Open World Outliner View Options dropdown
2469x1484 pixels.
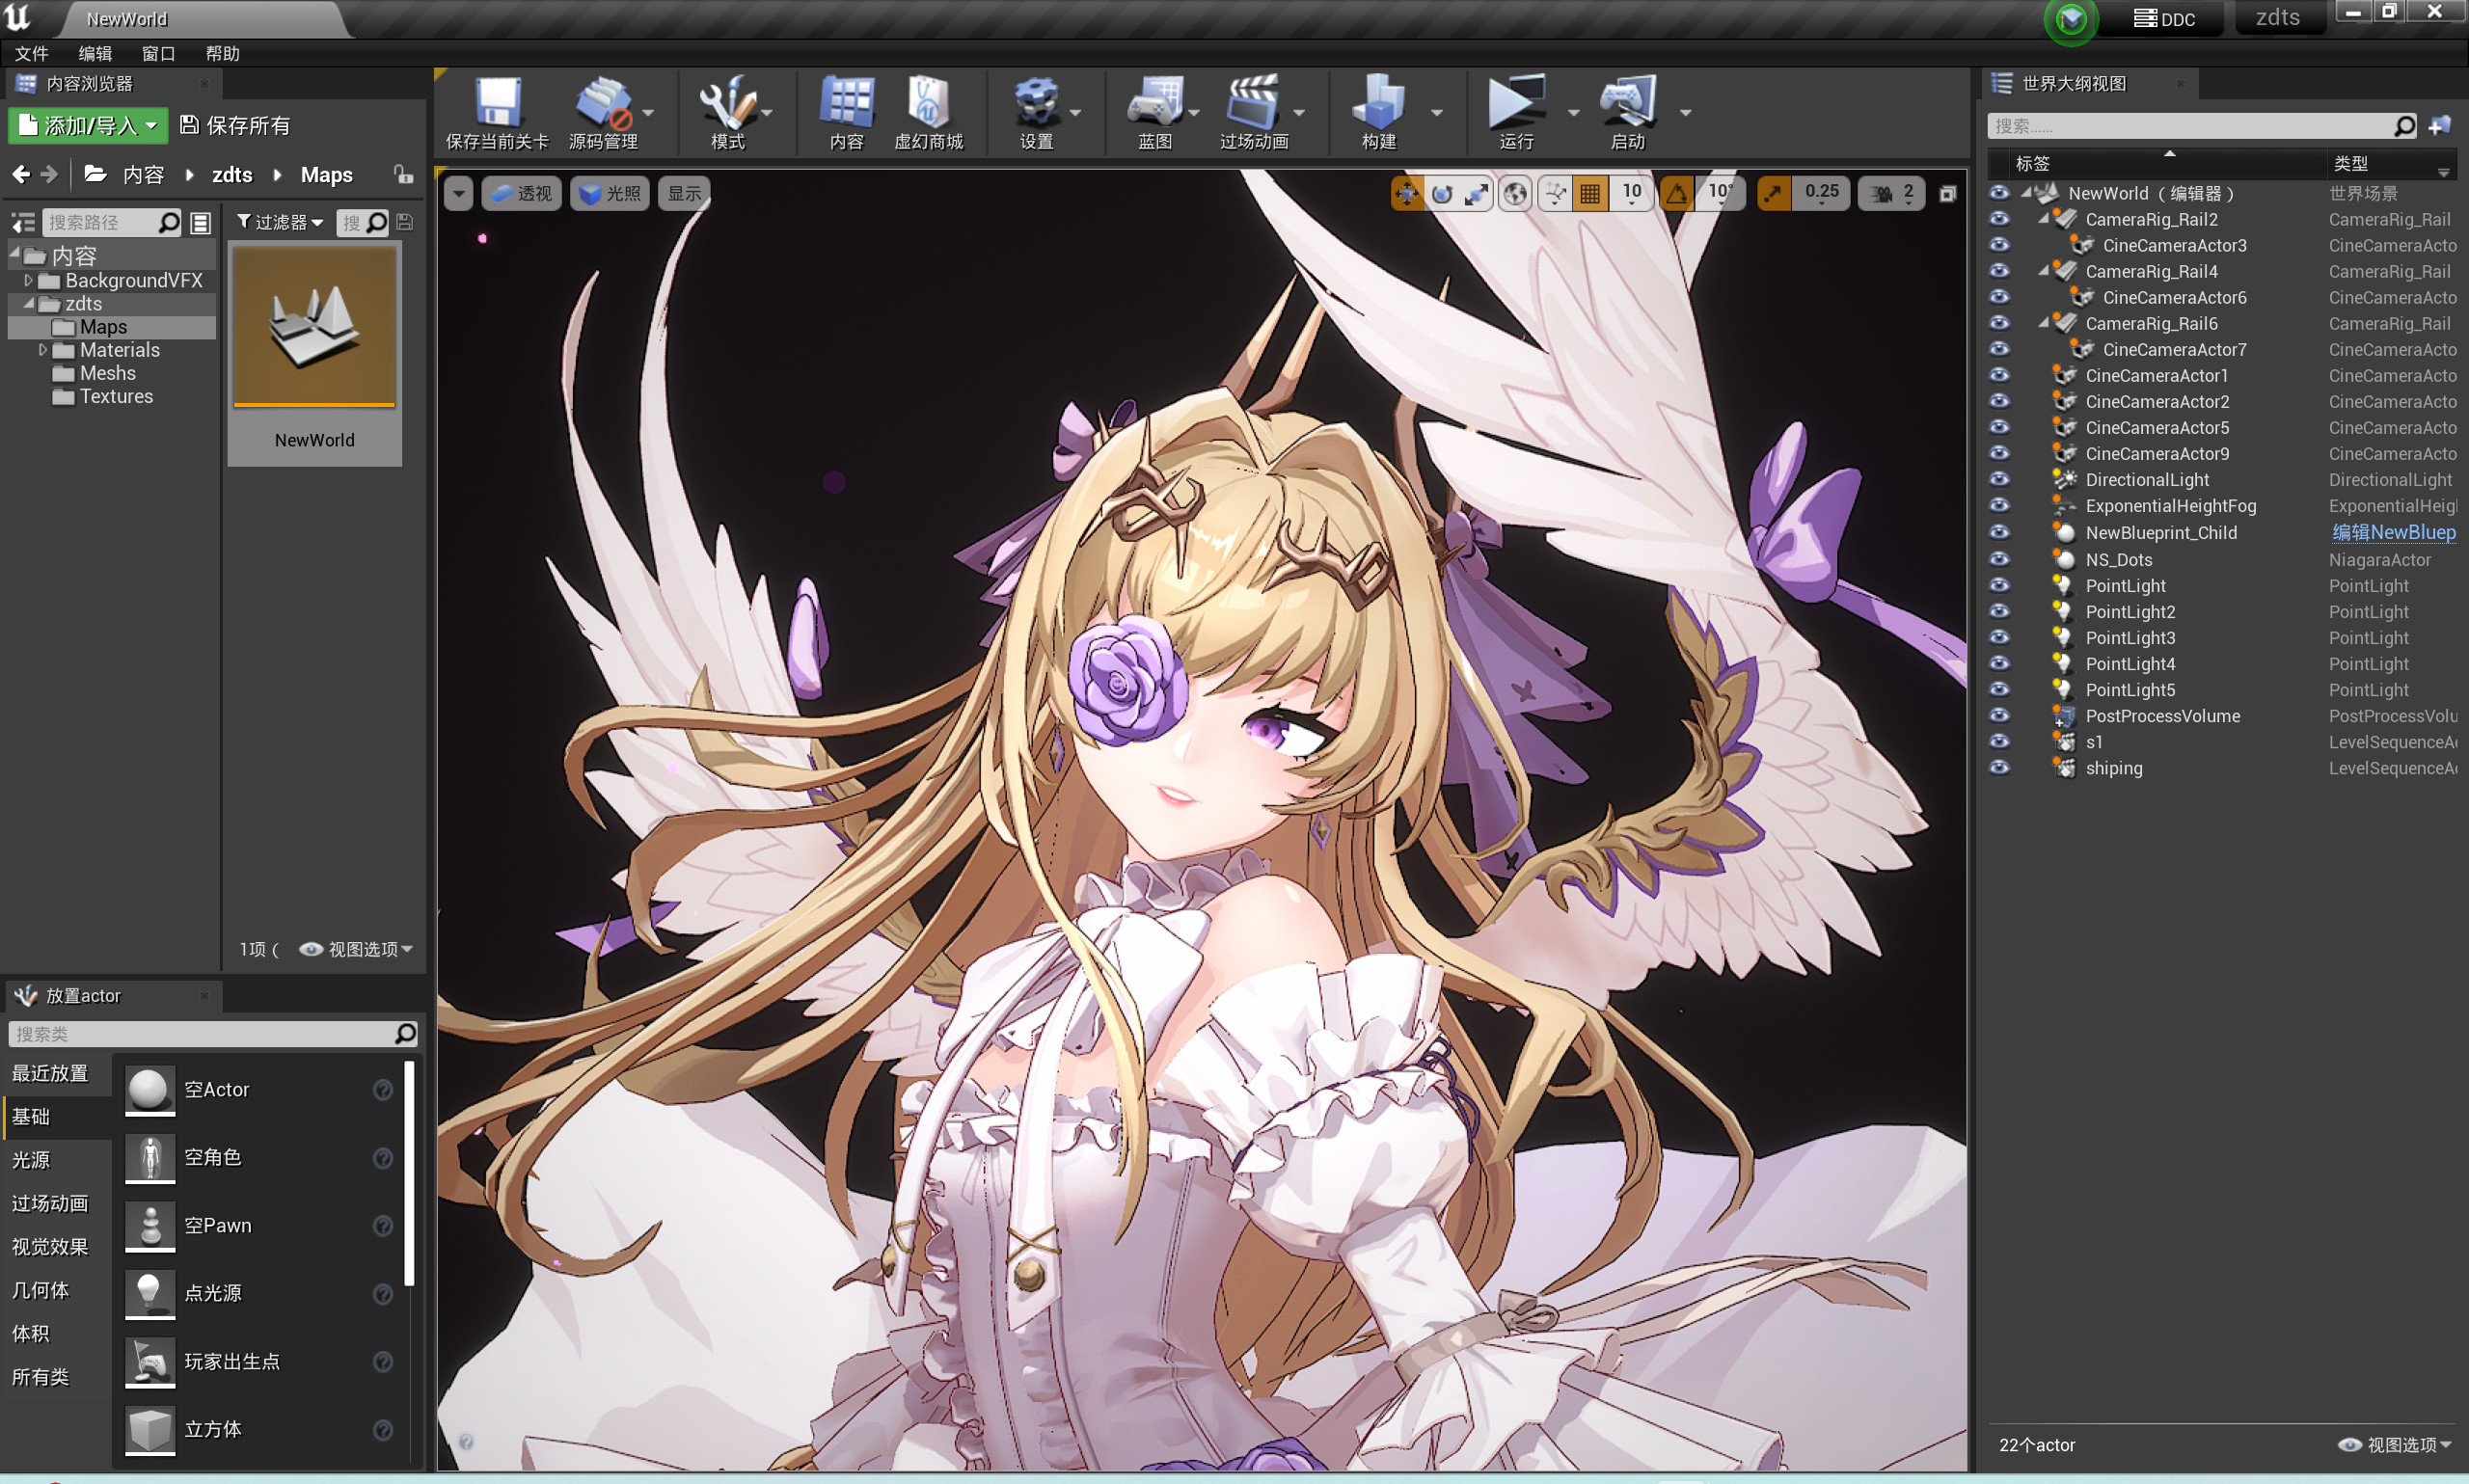[x=2395, y=1444]
